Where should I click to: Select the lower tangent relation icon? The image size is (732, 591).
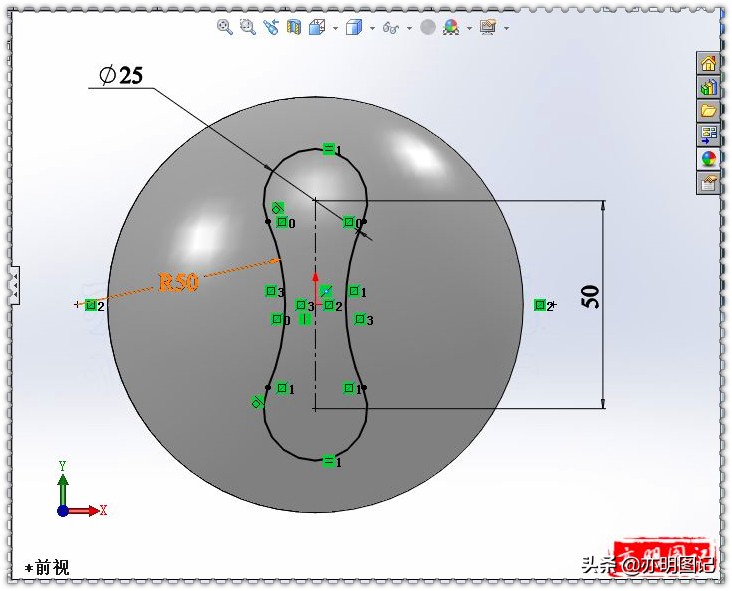258,401
